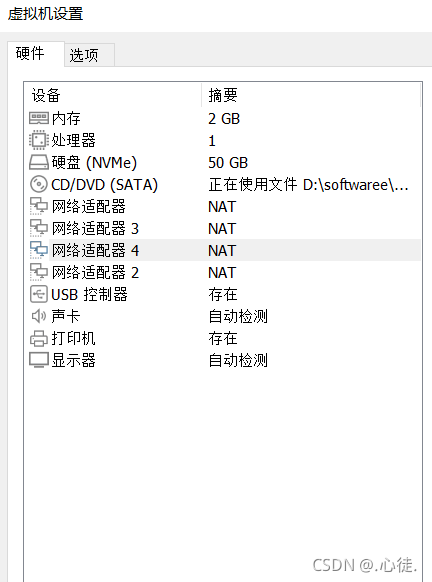This screenshot has width=432, height=582.
Task: Click the 2 GB memory summary
Action: [224, 119]
